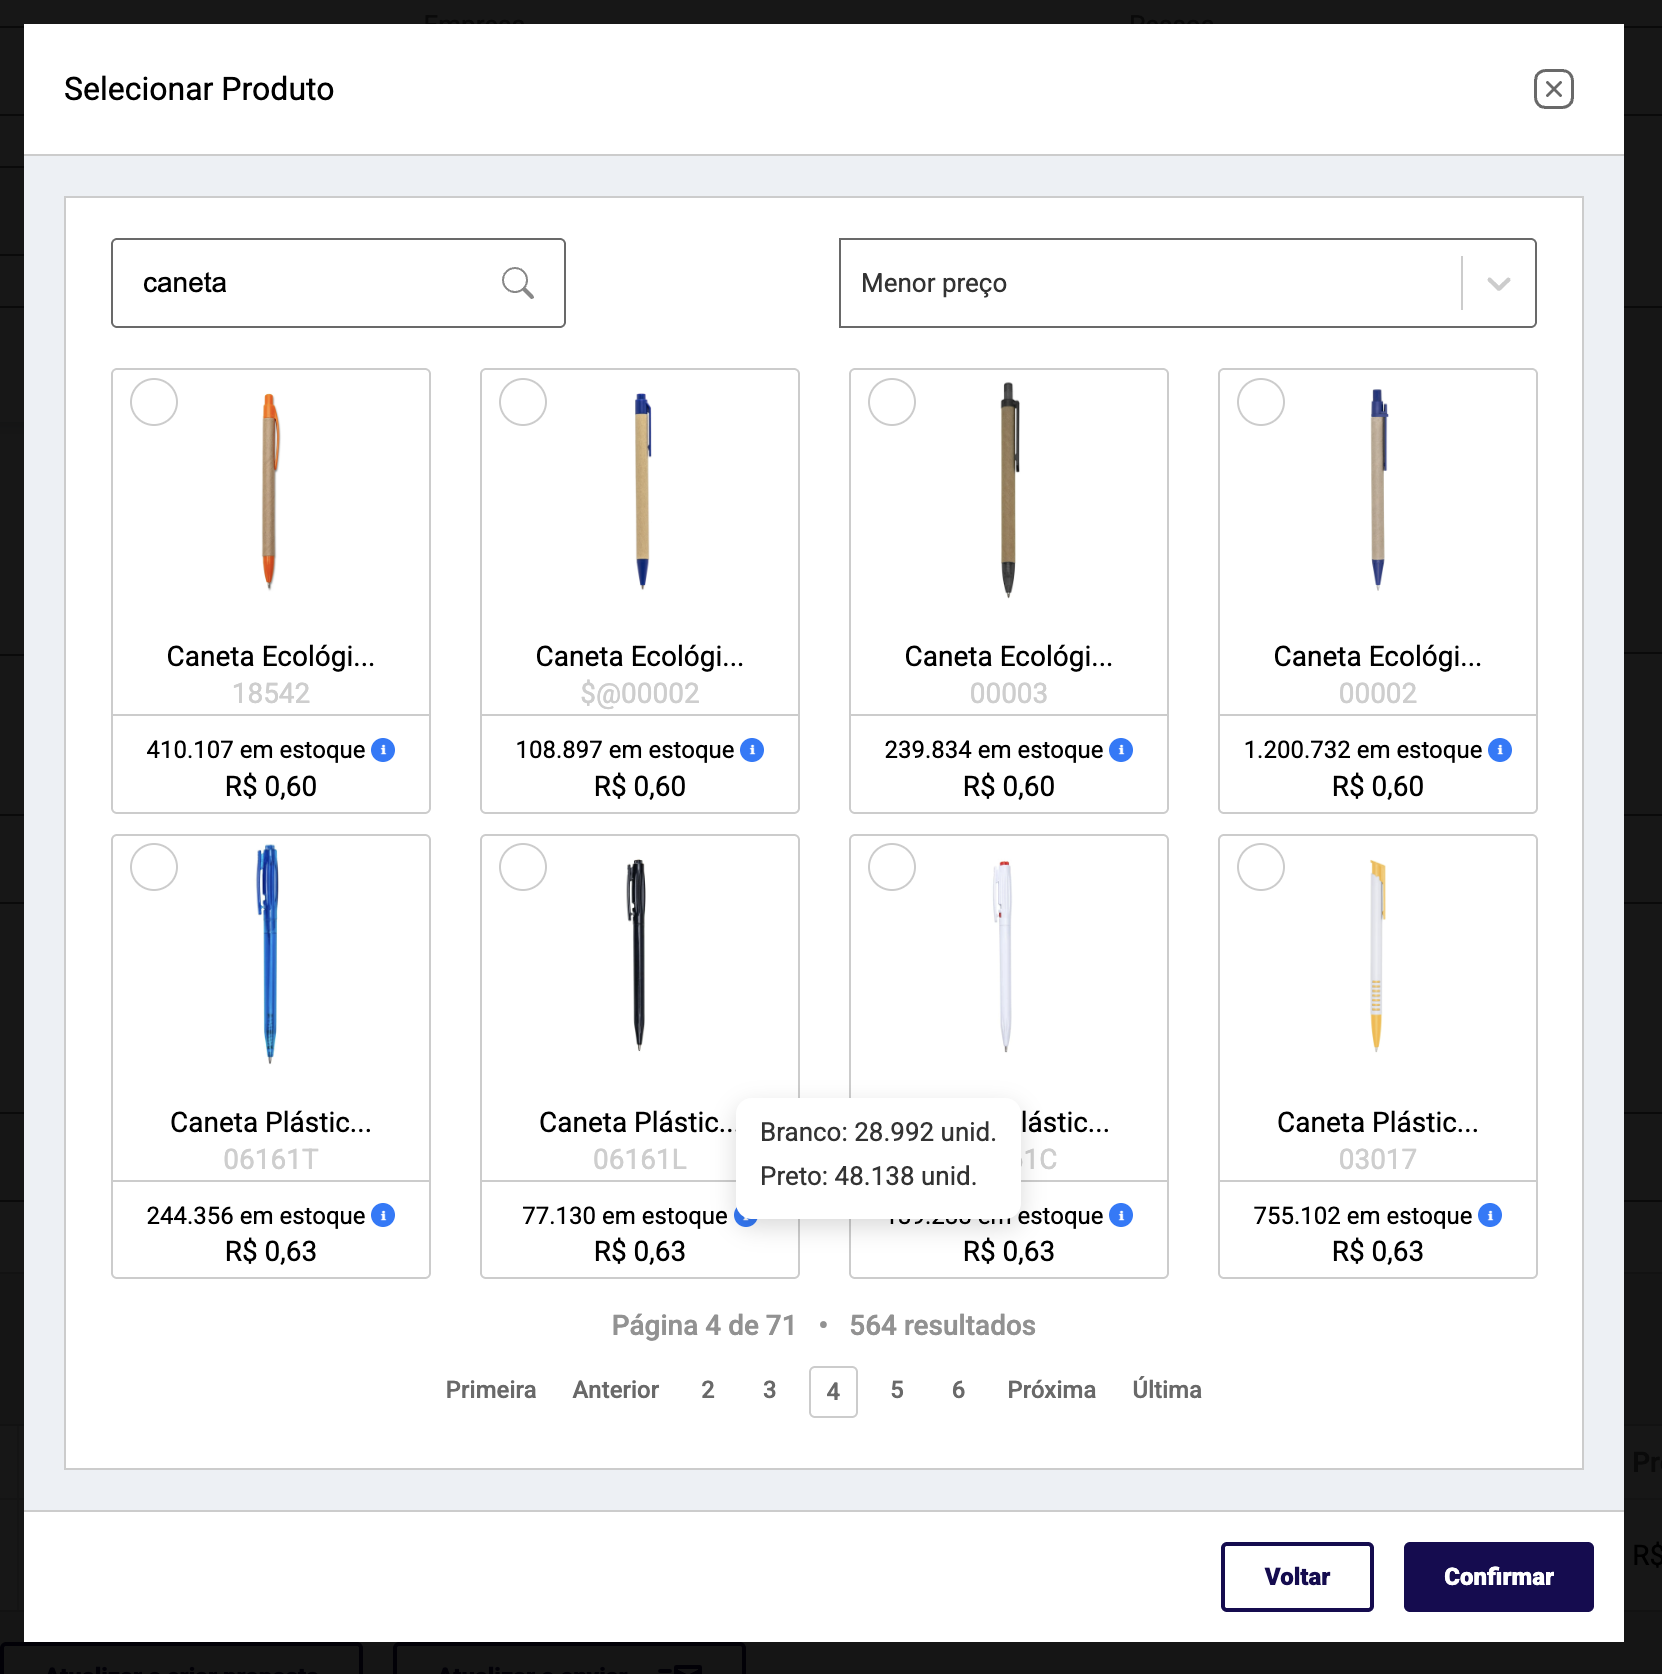Show stock info for product 03017
Image resolution: width=1662 pixels, height=1674 pixels.
[x=1490, y=1215]
